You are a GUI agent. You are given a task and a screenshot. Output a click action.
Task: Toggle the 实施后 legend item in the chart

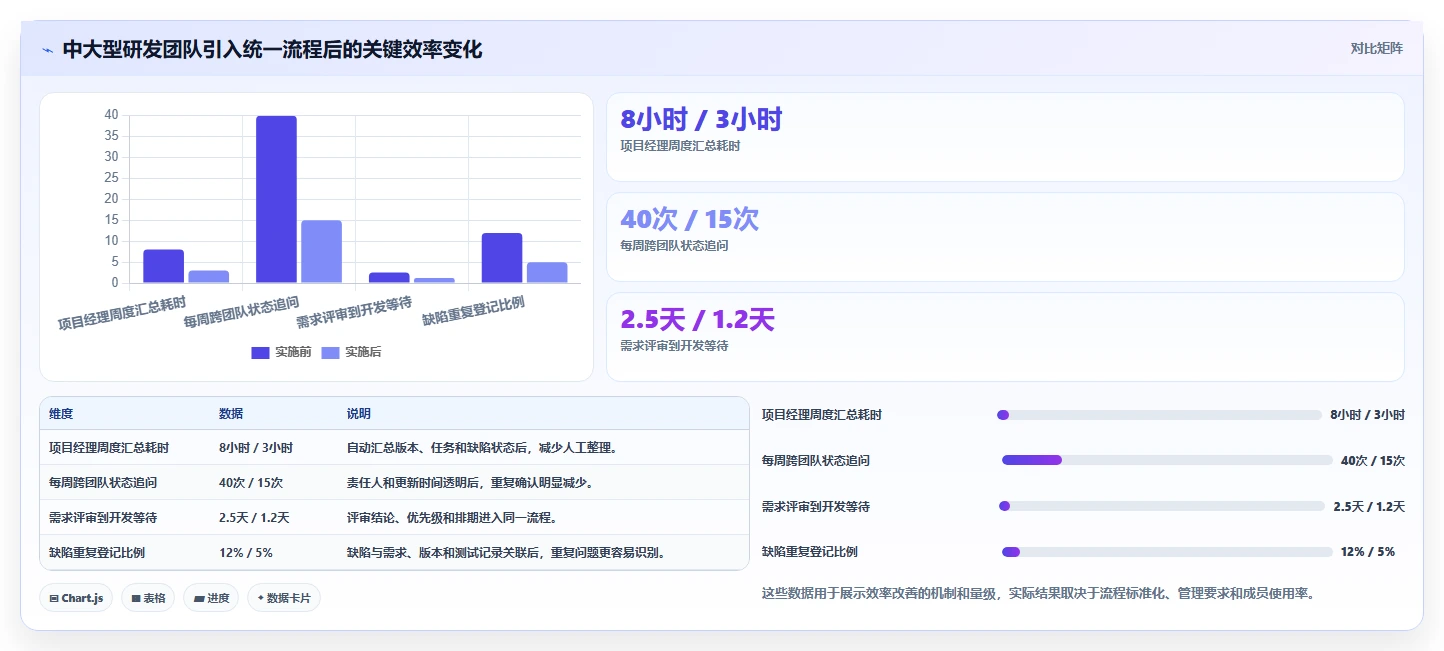tap(351, 352)
